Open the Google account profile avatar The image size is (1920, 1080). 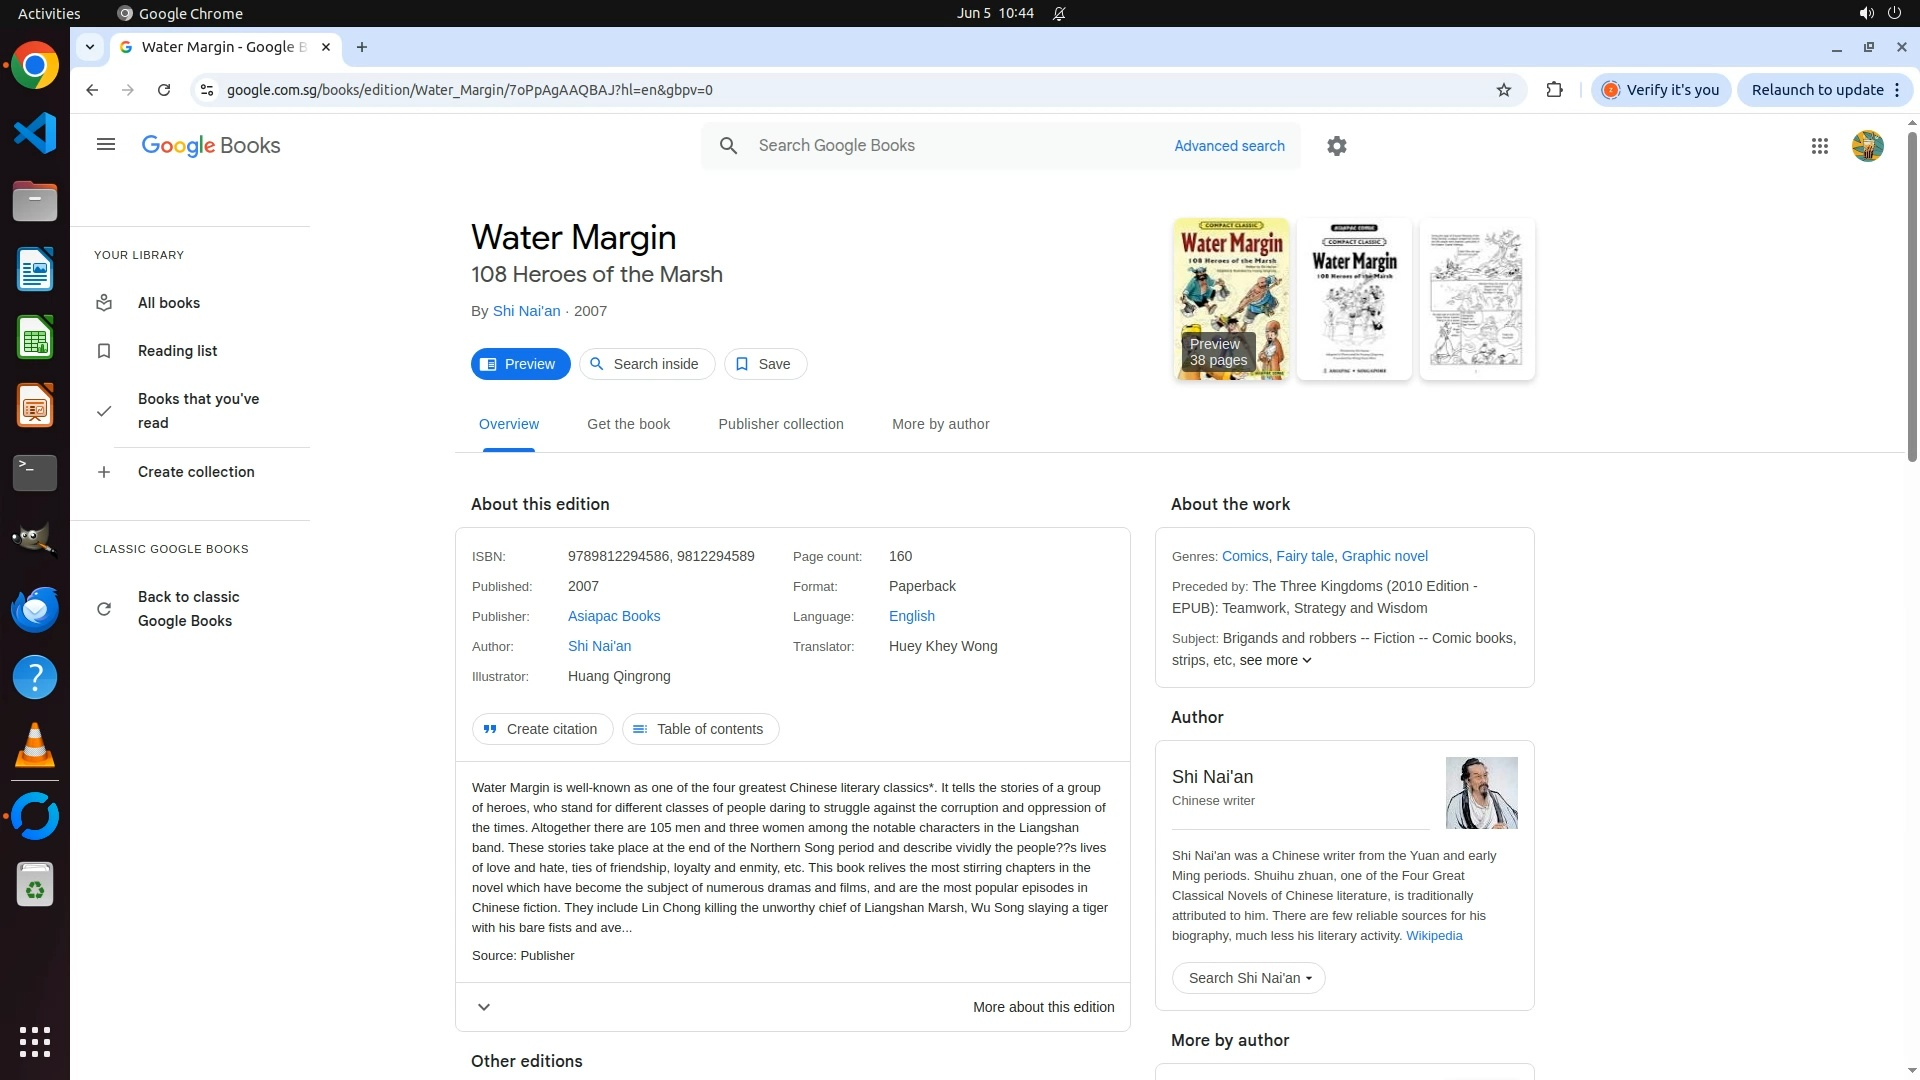[x=1867, y=146]
